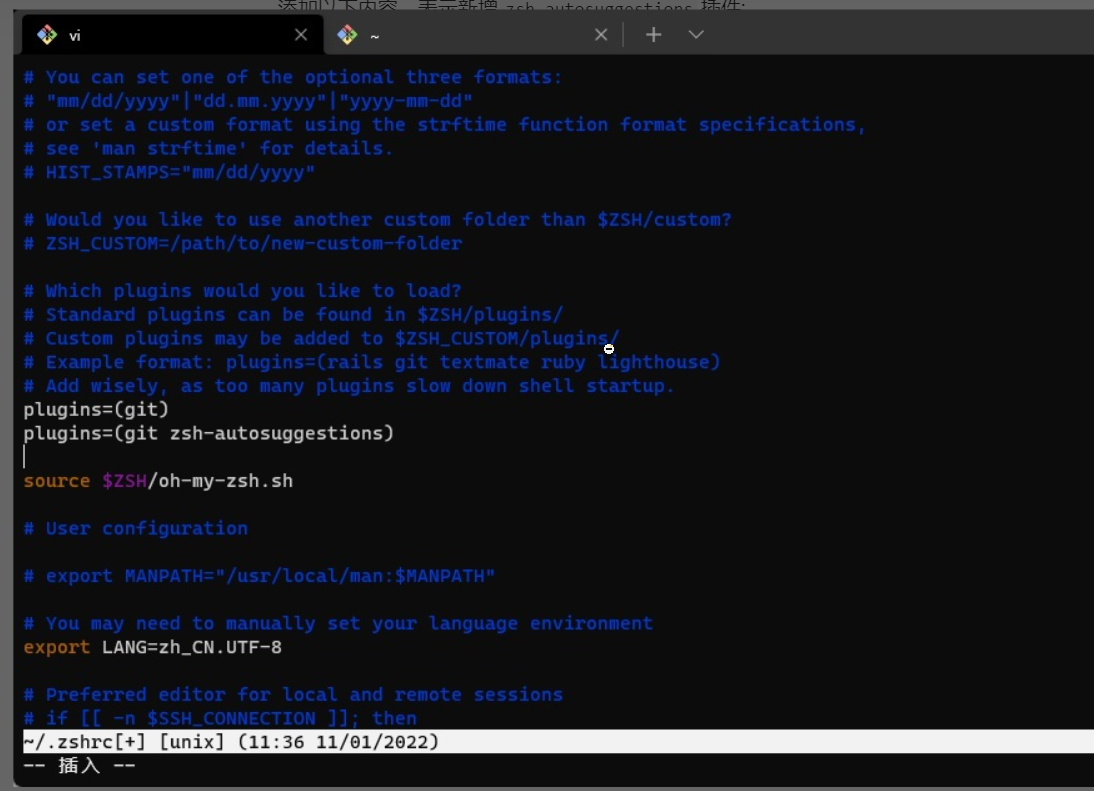The height and width of the screenshot is (791, 1094).
Task: Click the plugins=(git zsh-autosuggestions) line
Action: [209, 433]
